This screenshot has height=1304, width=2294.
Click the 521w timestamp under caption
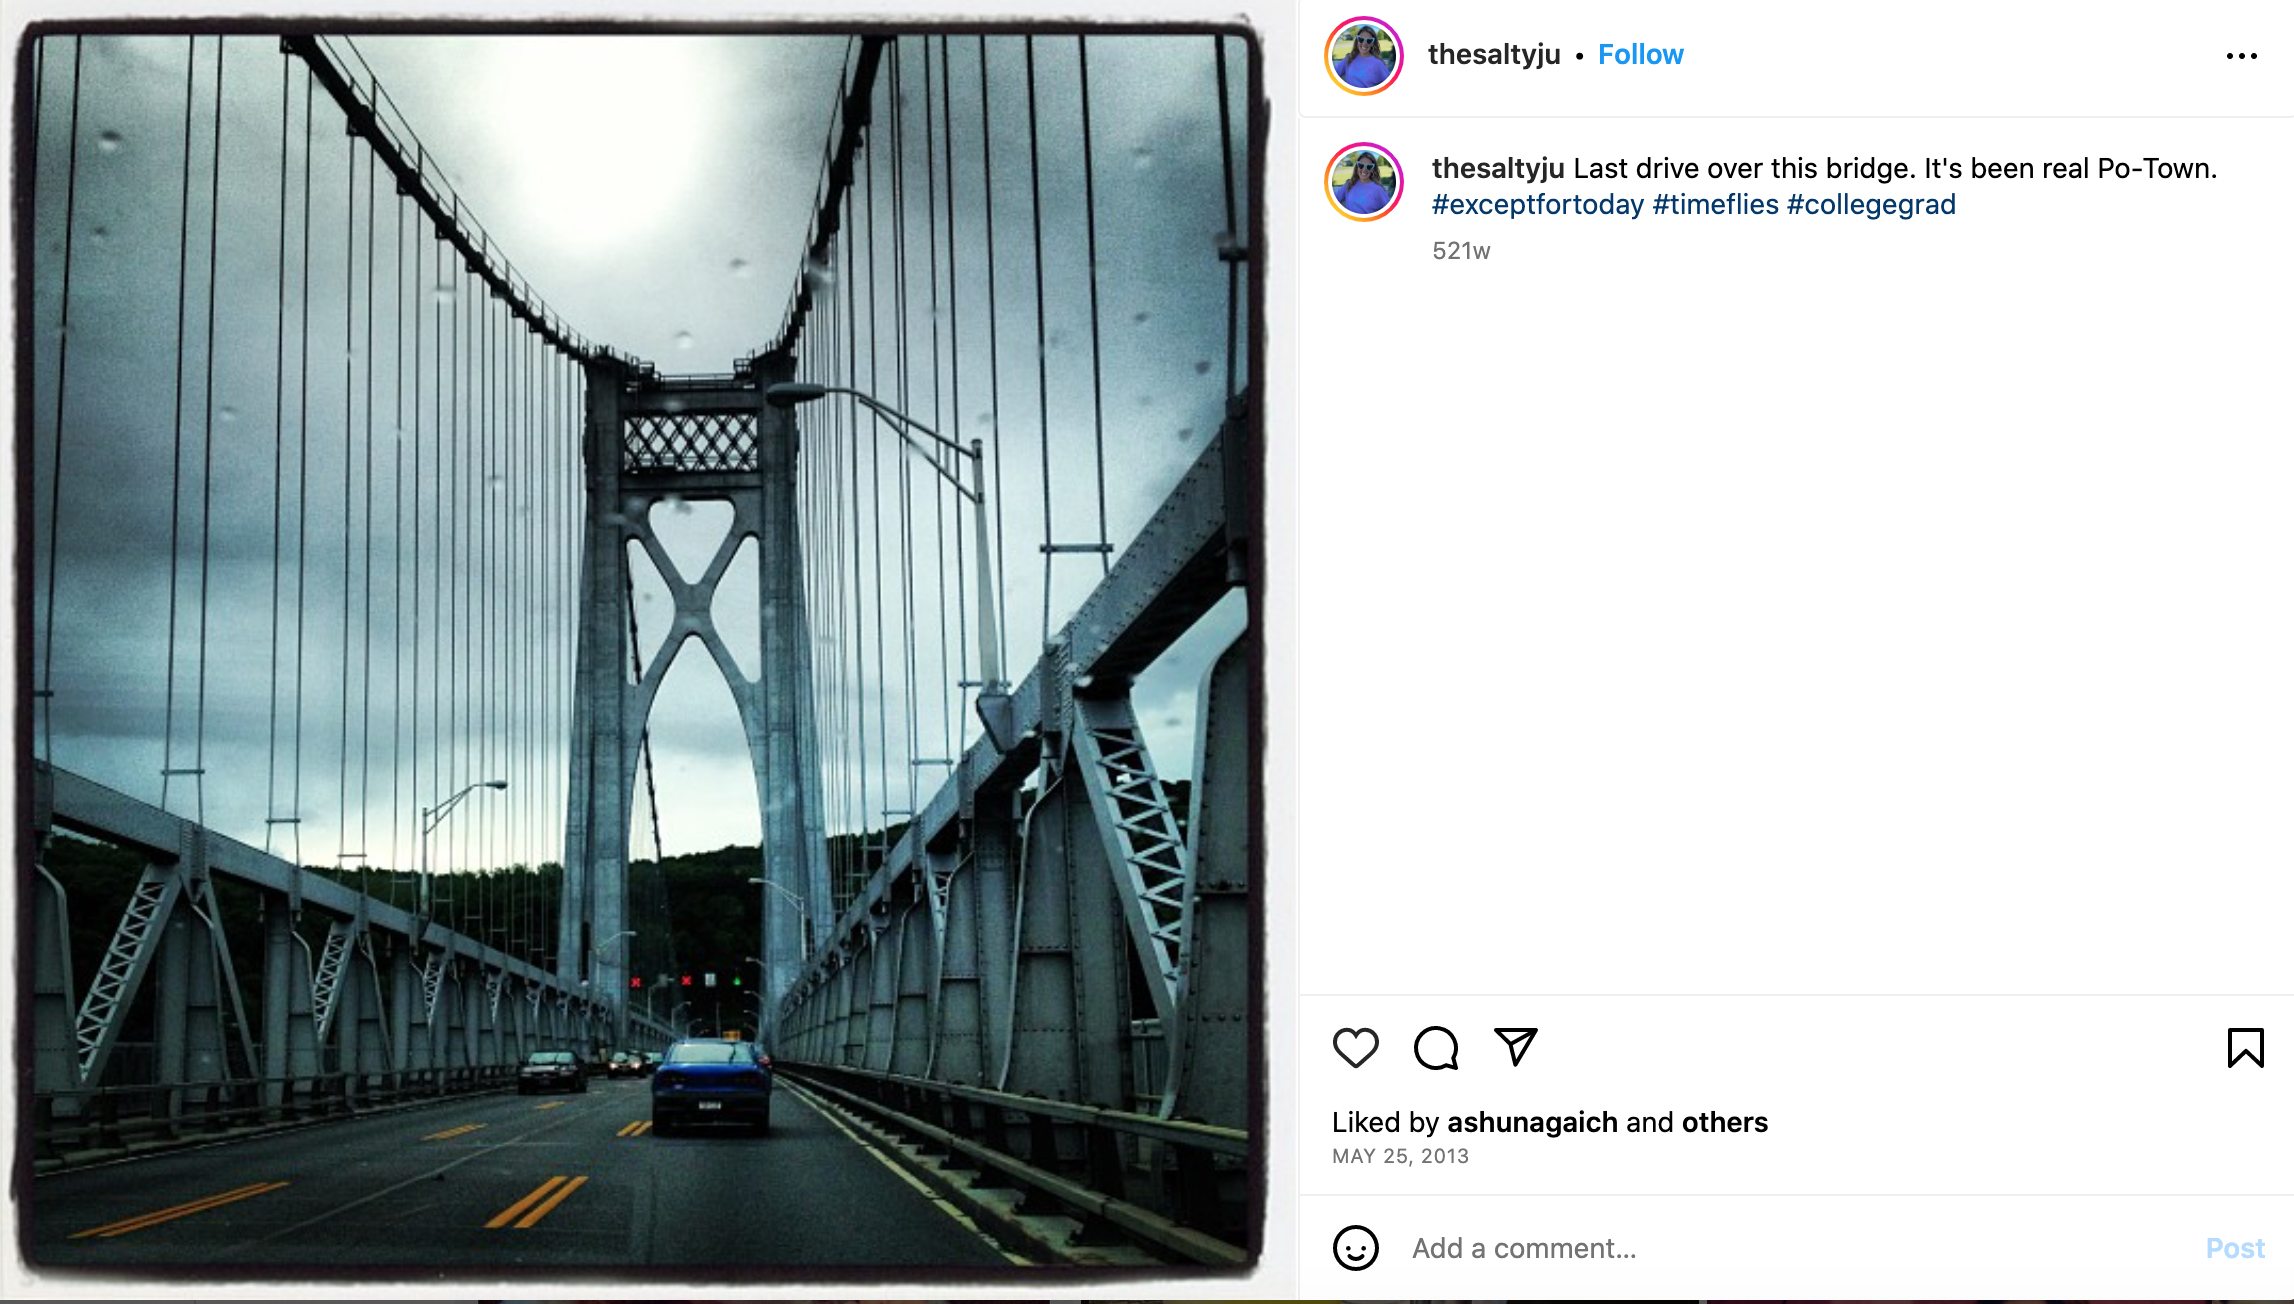(1461, 251)
